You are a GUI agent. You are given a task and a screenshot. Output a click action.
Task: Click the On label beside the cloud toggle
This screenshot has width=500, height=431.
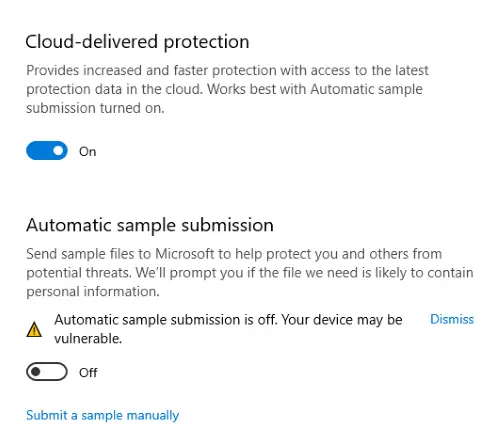pyautogui.click(x=88, y=152)
